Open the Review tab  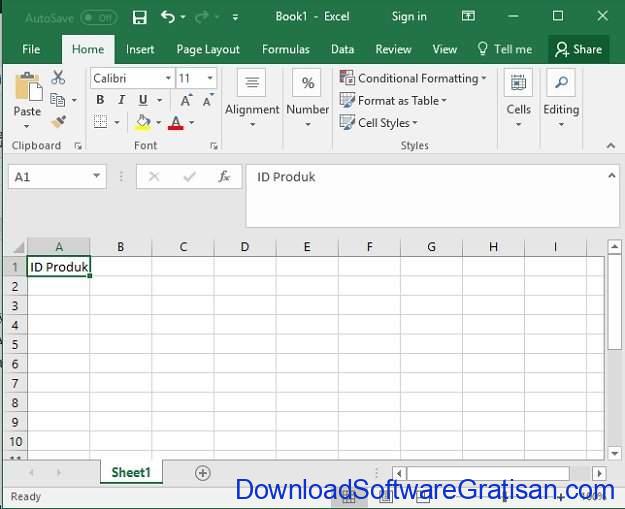(393, 49)
